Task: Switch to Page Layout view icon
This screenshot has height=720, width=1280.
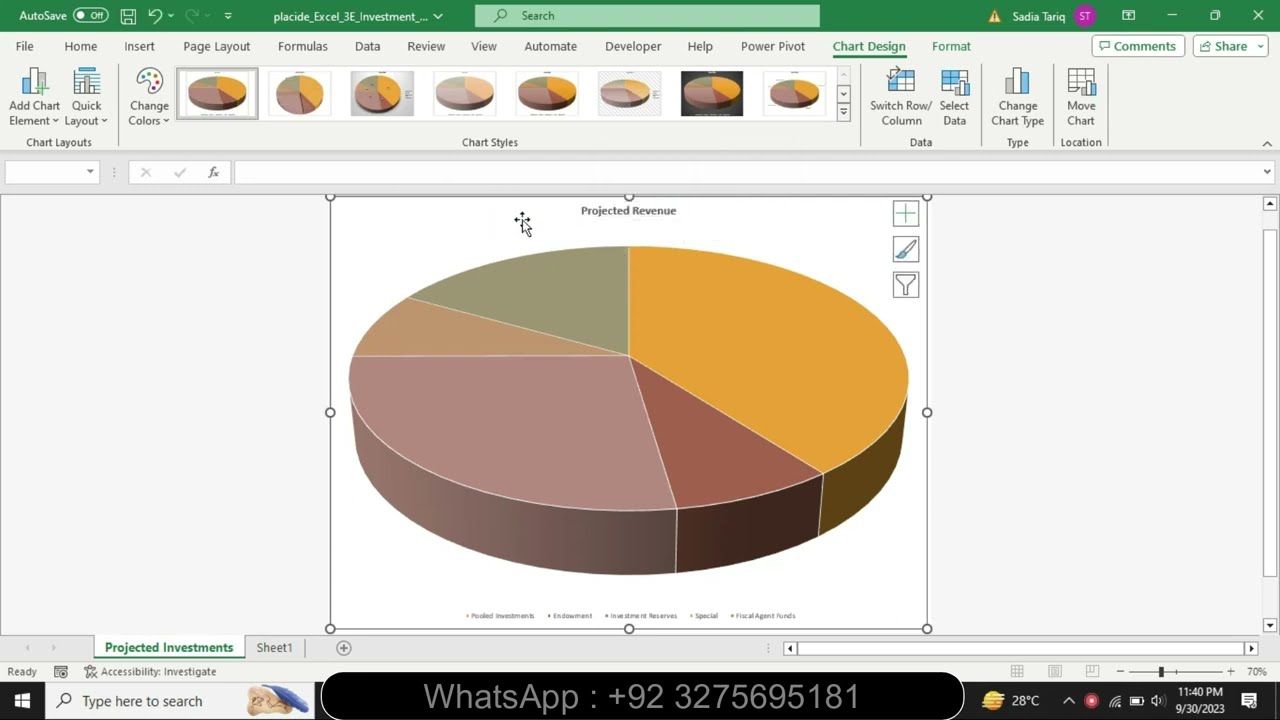Action: click(x=1055, y=672)
